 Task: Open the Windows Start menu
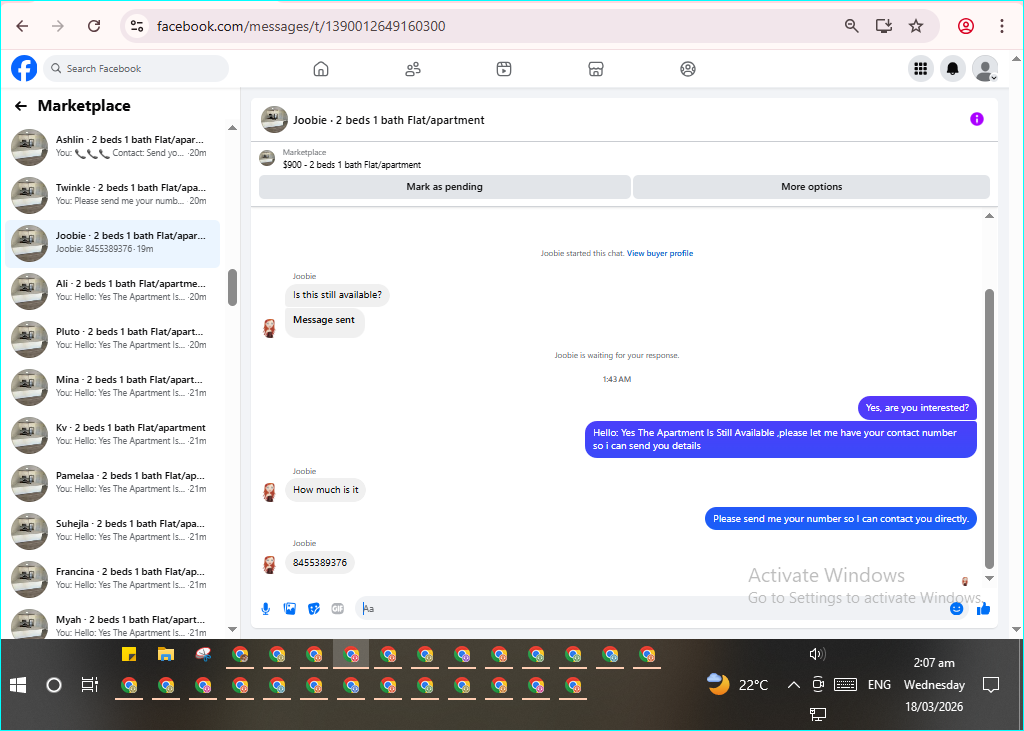(x=18, y=685)
